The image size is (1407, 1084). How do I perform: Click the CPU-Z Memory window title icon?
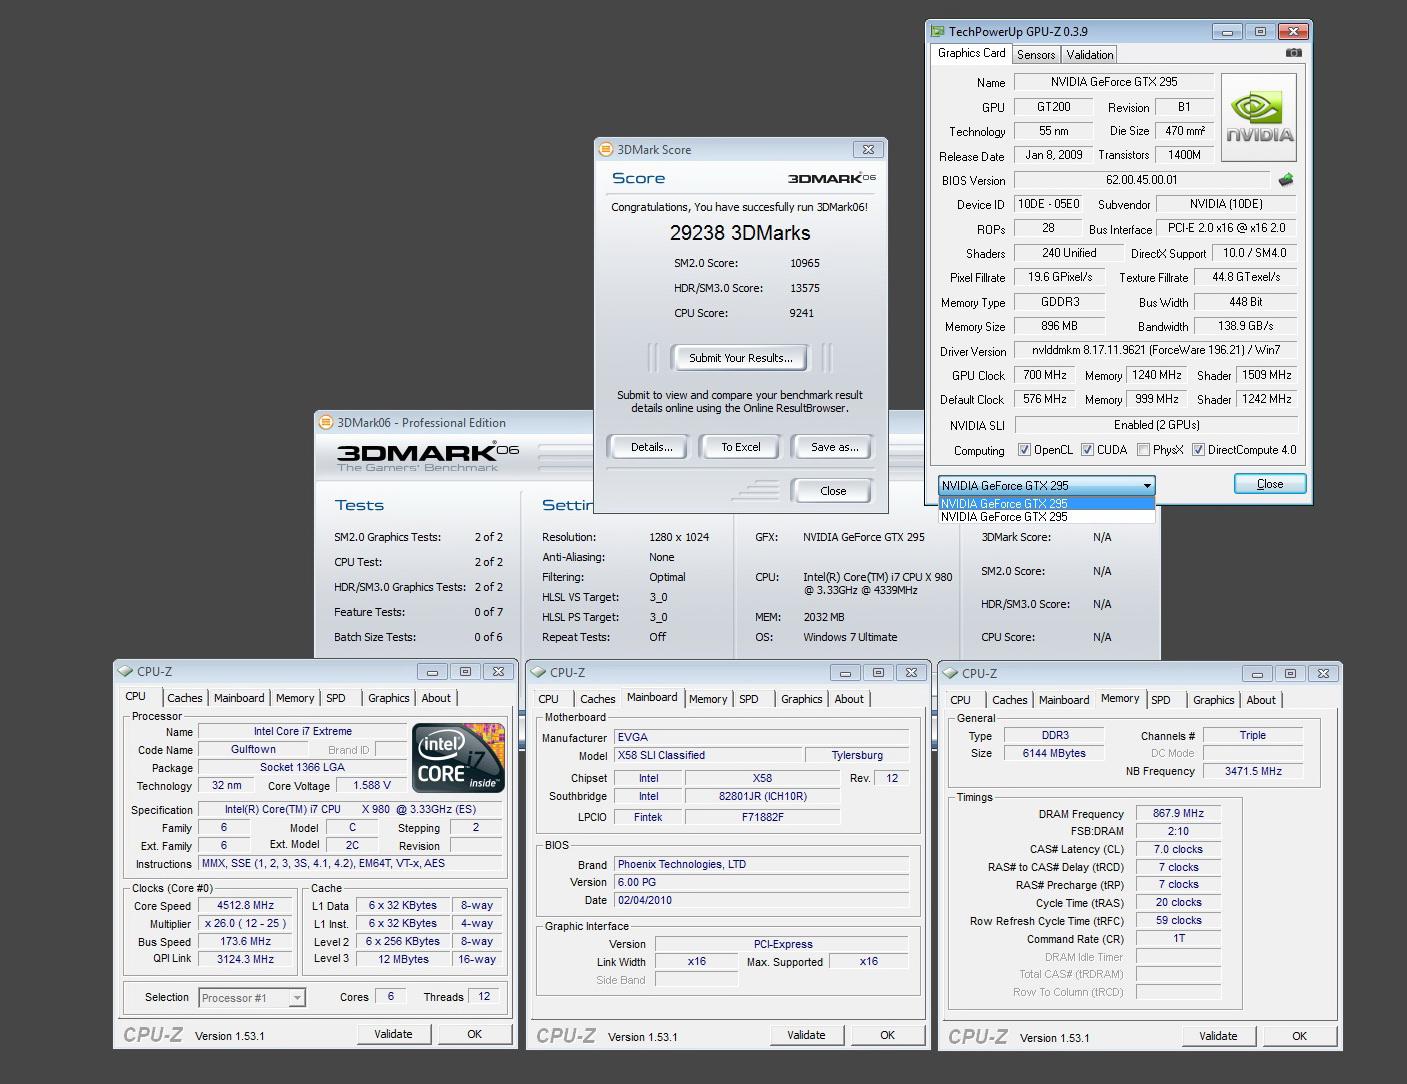(950, 673)
